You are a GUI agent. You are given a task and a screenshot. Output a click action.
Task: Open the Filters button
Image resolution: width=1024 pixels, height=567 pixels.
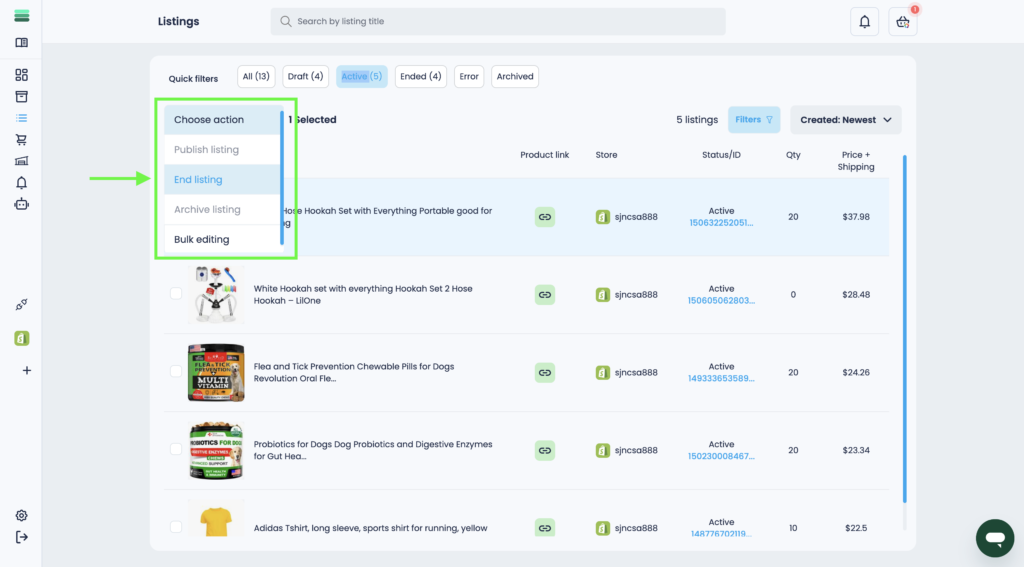tap(754, 120)
